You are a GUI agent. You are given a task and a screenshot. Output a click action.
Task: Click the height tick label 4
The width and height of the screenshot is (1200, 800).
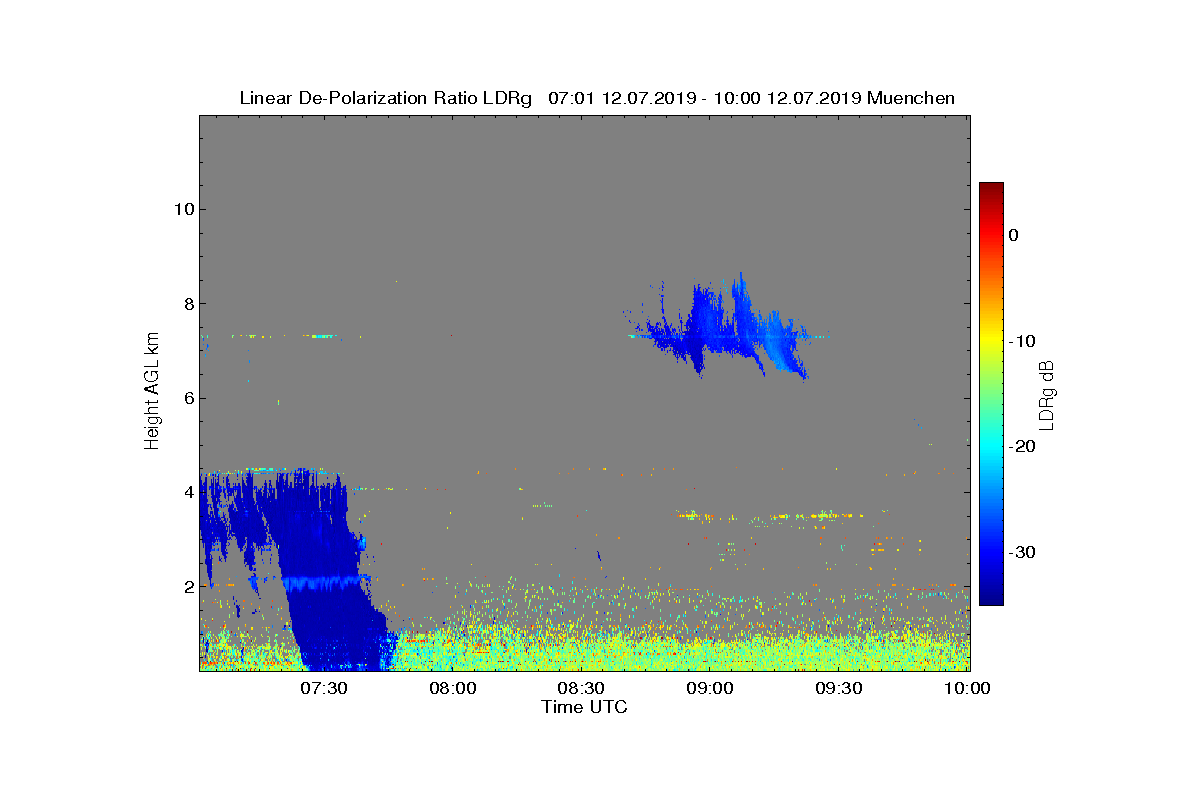pos(187,493)
